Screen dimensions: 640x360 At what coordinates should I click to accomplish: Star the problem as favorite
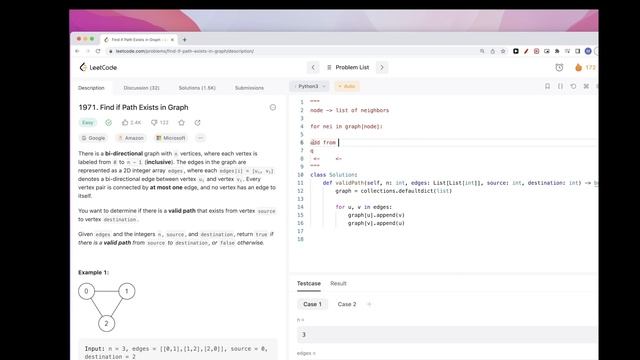click(x=182, y=122)
